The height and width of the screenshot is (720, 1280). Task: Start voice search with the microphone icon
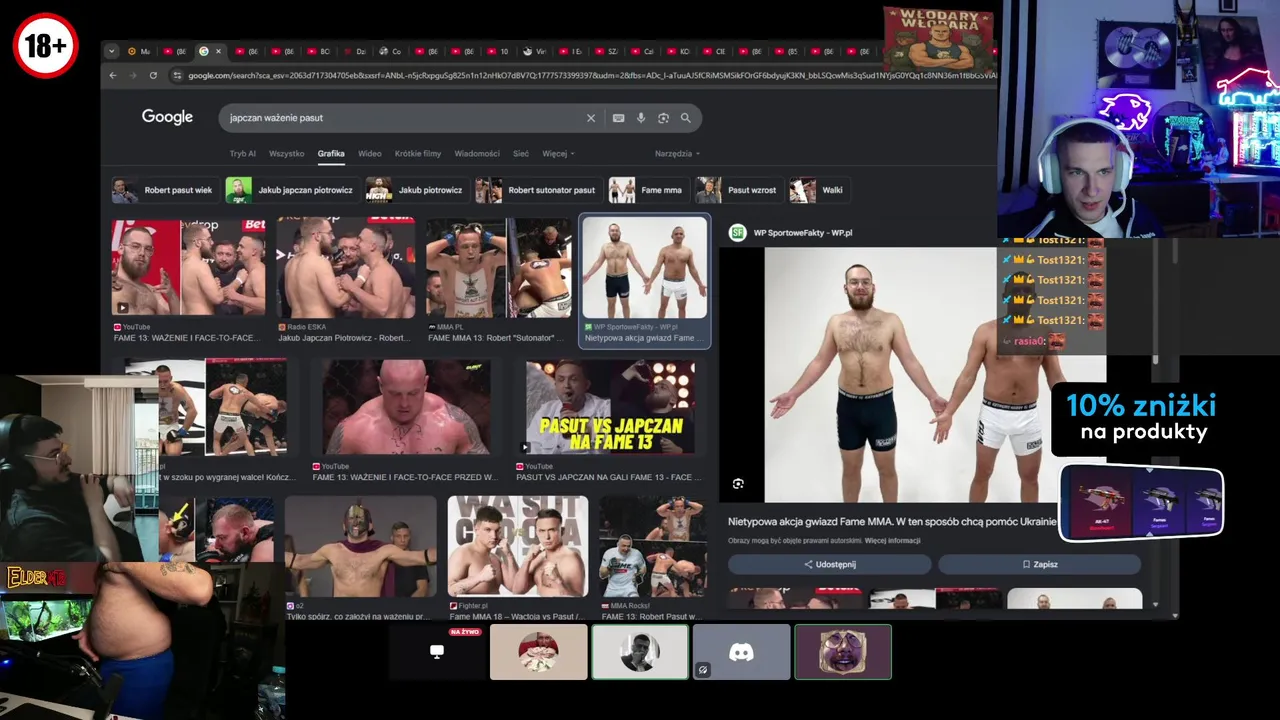pos(641,118)
